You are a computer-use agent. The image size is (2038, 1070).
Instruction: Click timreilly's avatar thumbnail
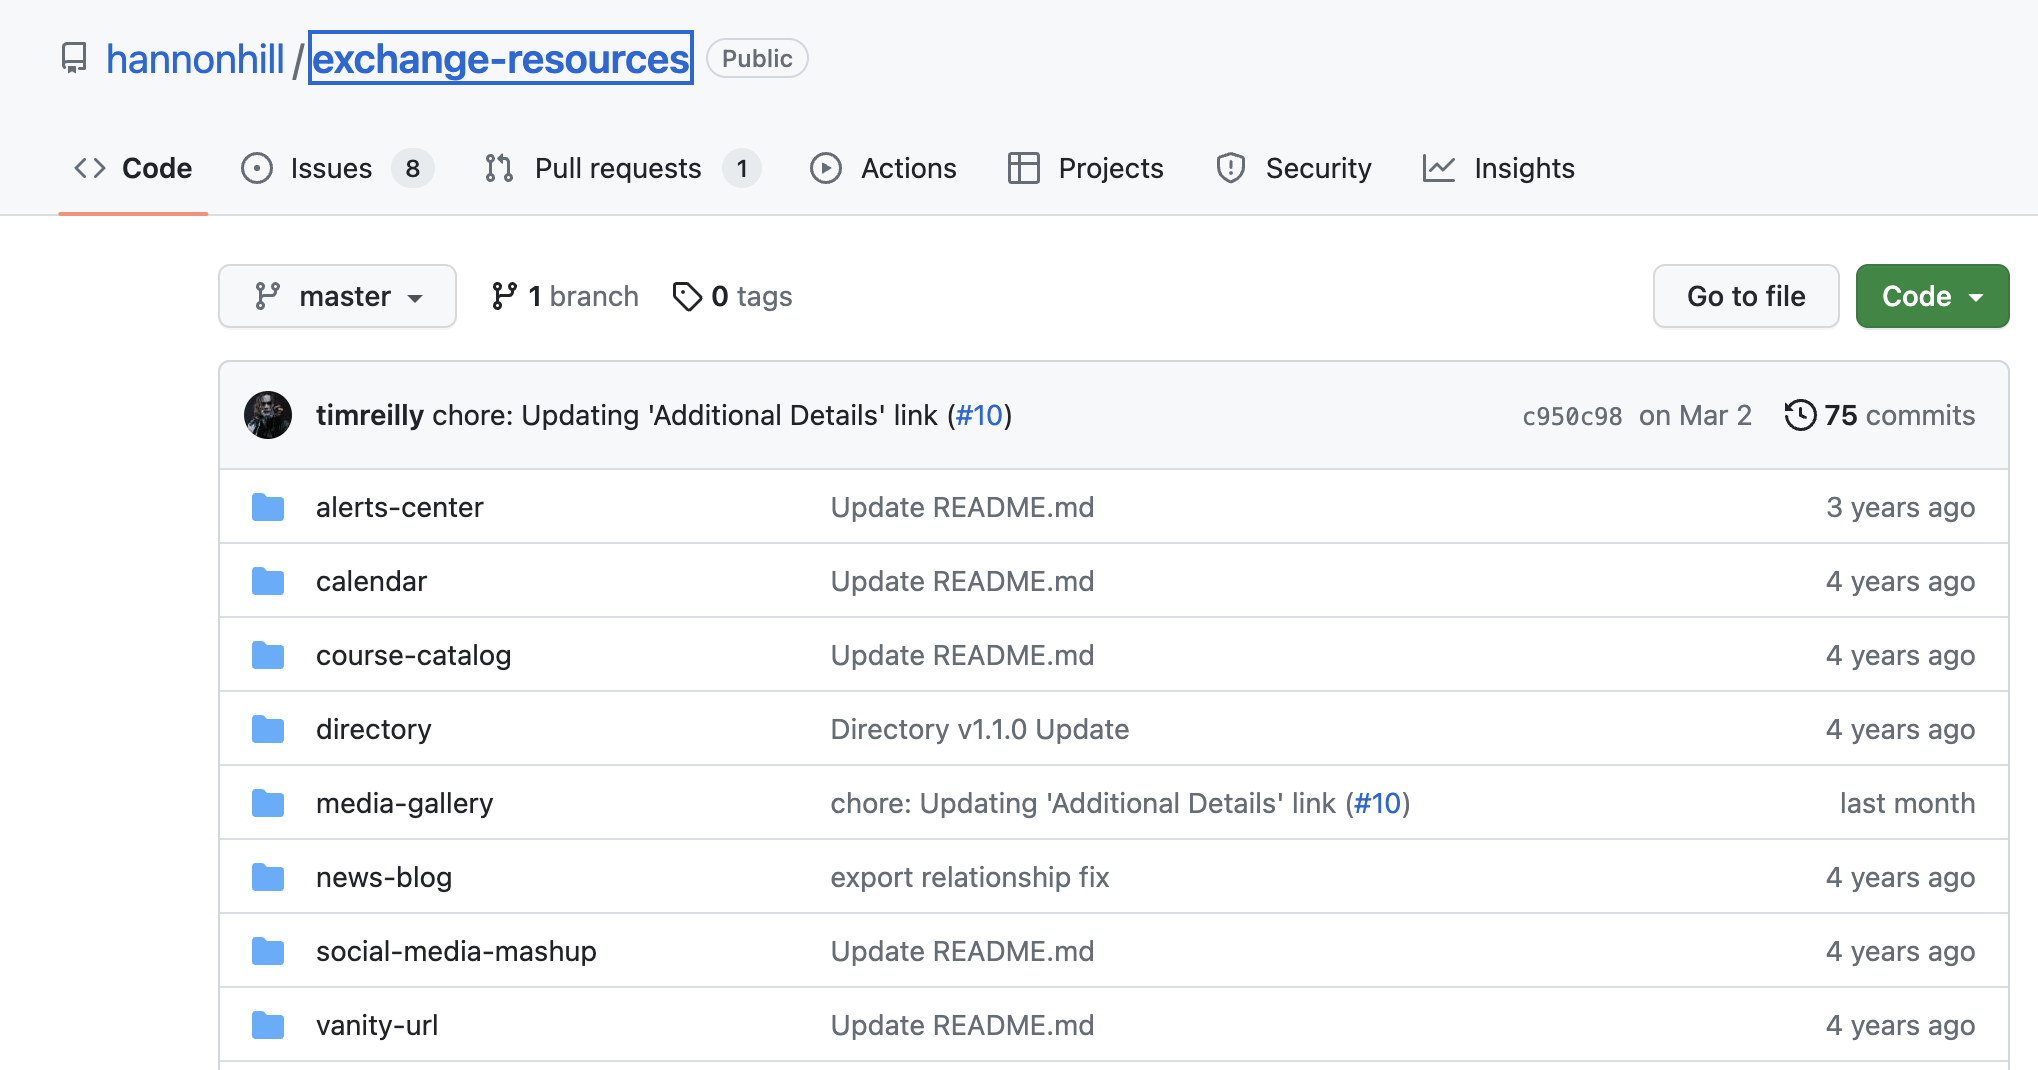point(268,415)
